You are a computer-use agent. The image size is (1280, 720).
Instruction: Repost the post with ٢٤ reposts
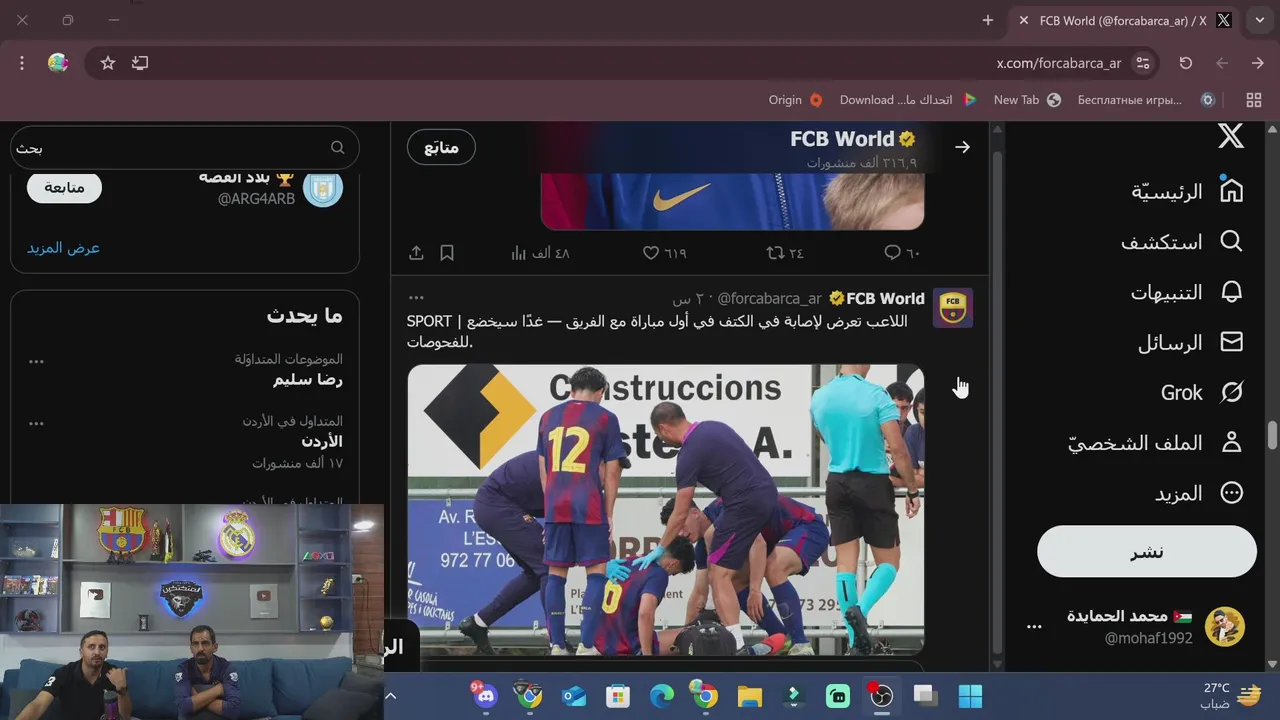(785, 253)
